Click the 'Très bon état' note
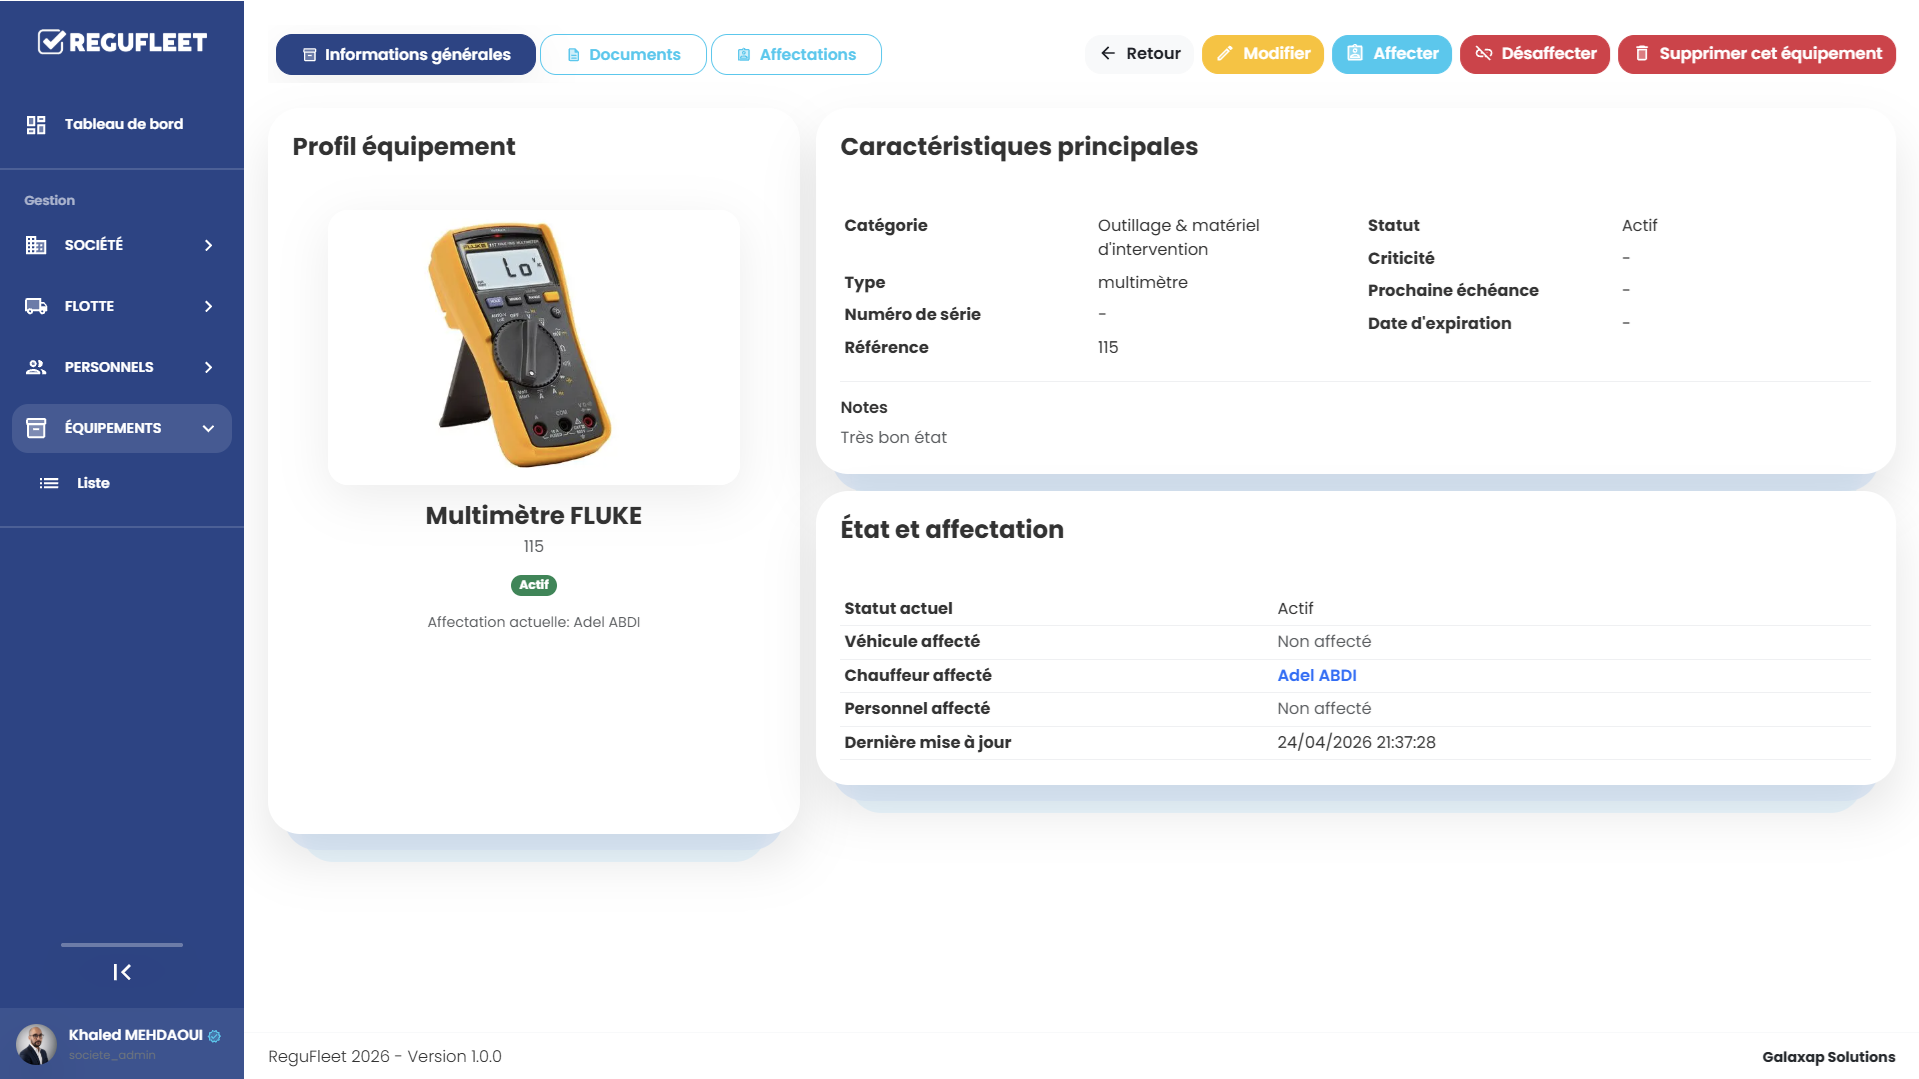This screenshot has width=1919, height=1079. point(893,437)
